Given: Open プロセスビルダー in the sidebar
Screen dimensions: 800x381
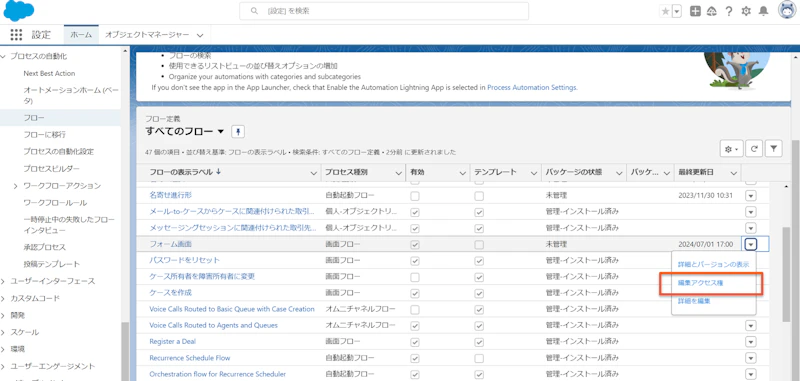Looking at the screenshot, I should click(52, 168).
